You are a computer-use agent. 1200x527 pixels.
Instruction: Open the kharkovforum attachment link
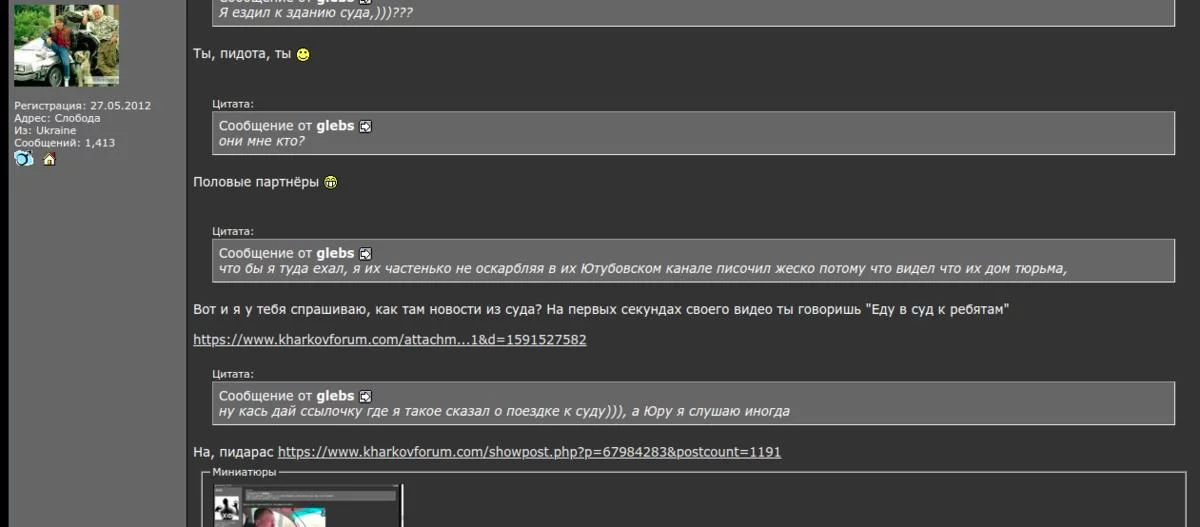390,339
